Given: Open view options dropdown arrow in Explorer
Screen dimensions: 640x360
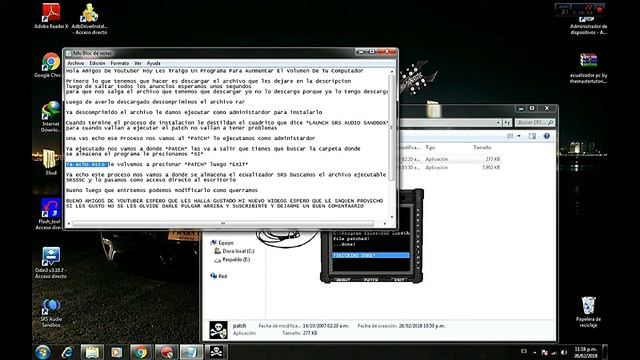Looking at the screenshot, I should (x=519, y=136).
